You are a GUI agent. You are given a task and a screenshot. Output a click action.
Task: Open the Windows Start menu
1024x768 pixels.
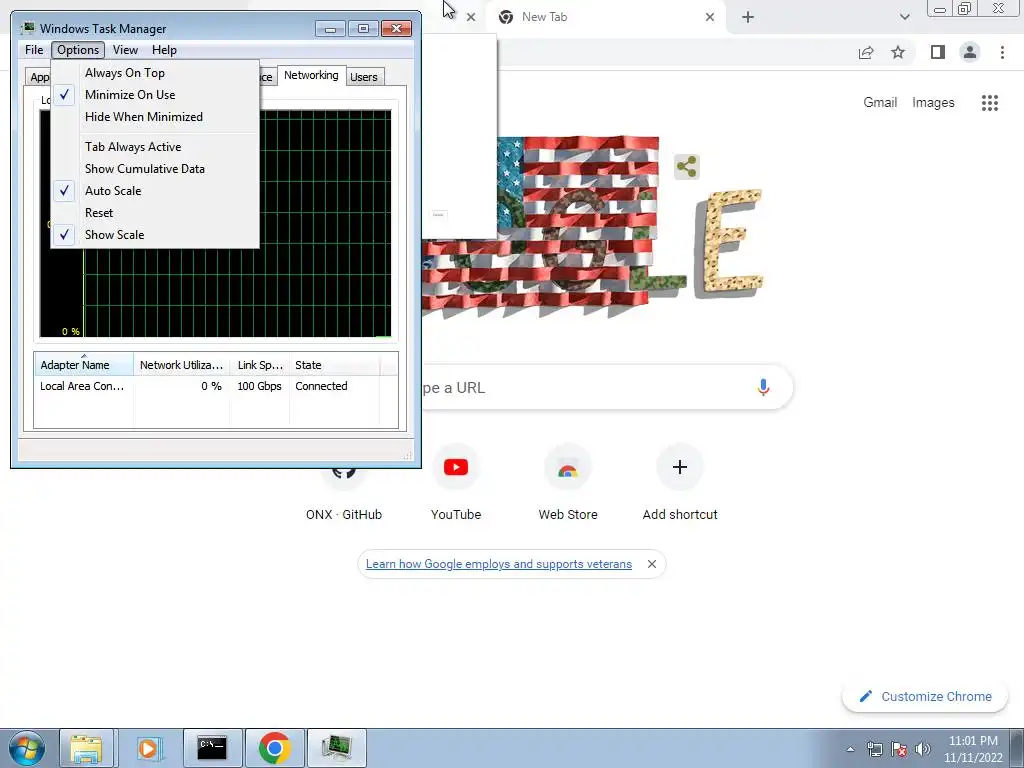(x=27, y=748)
